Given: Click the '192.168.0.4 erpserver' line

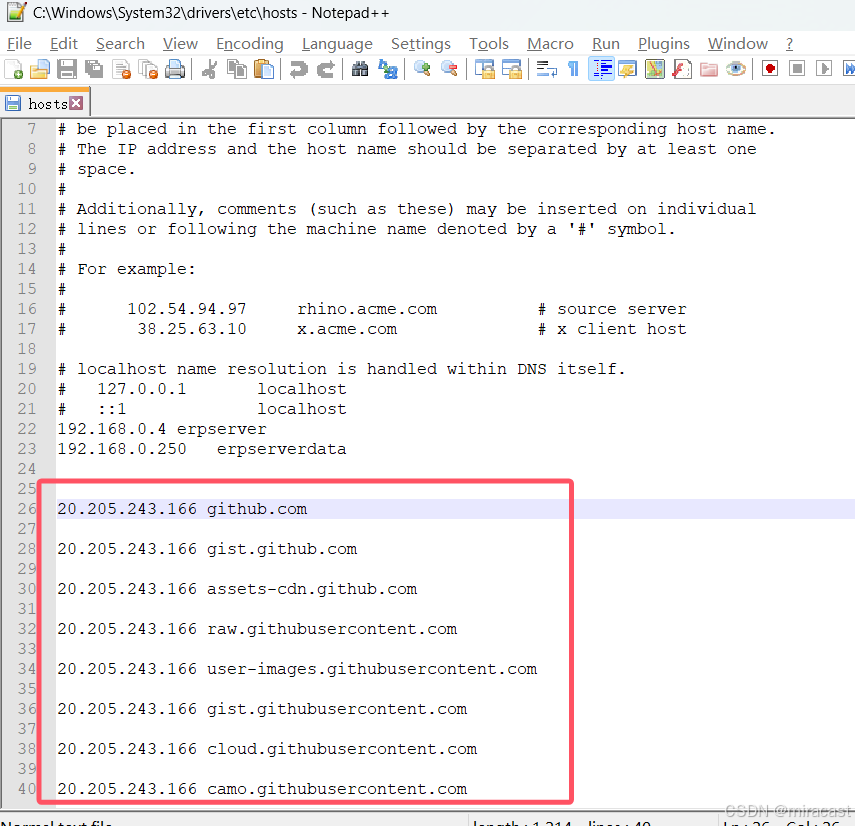Looking at the screenshot, I should 162,429.
